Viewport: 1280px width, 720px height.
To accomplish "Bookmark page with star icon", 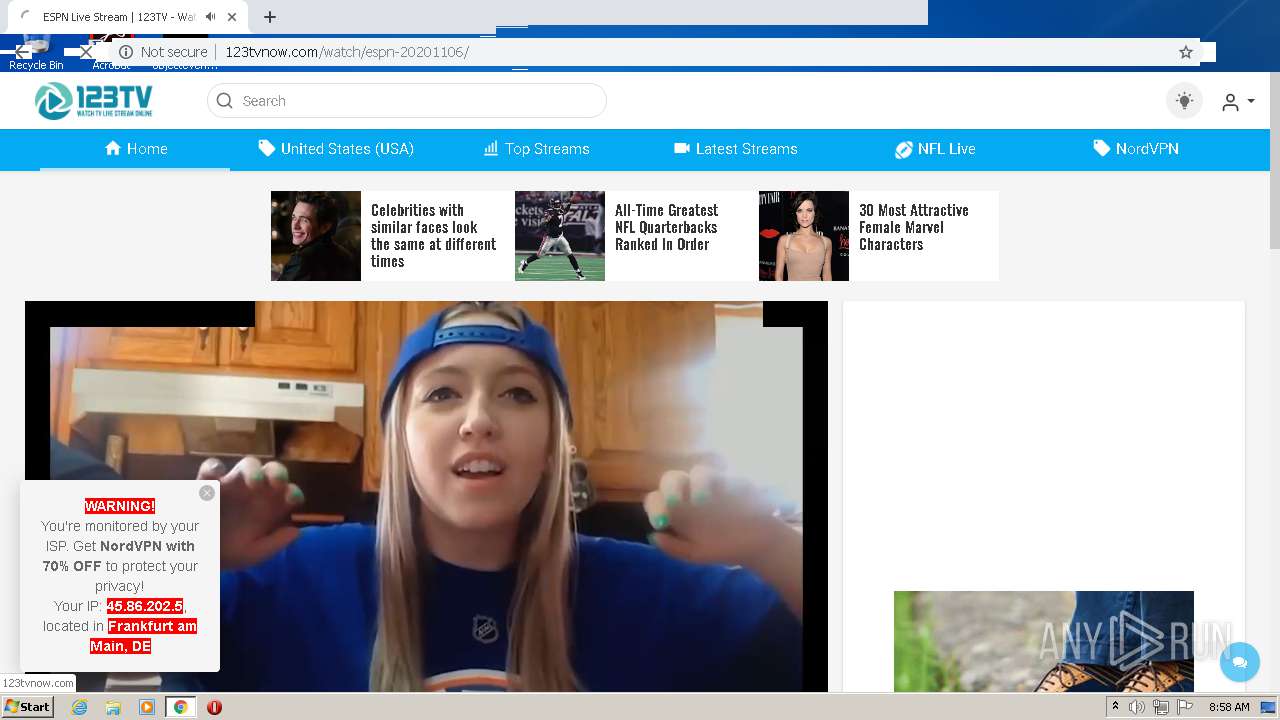I will click(x=1186, y=52).
